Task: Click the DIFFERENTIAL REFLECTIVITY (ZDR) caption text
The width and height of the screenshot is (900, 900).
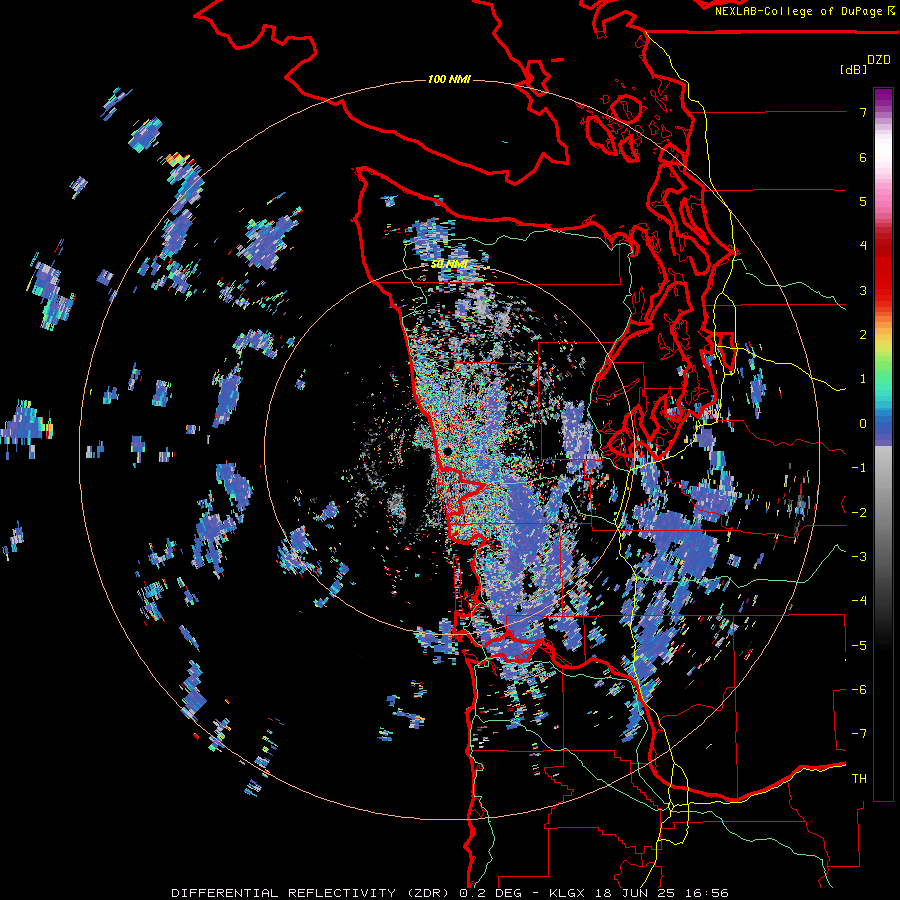Action: coord(312,893)
